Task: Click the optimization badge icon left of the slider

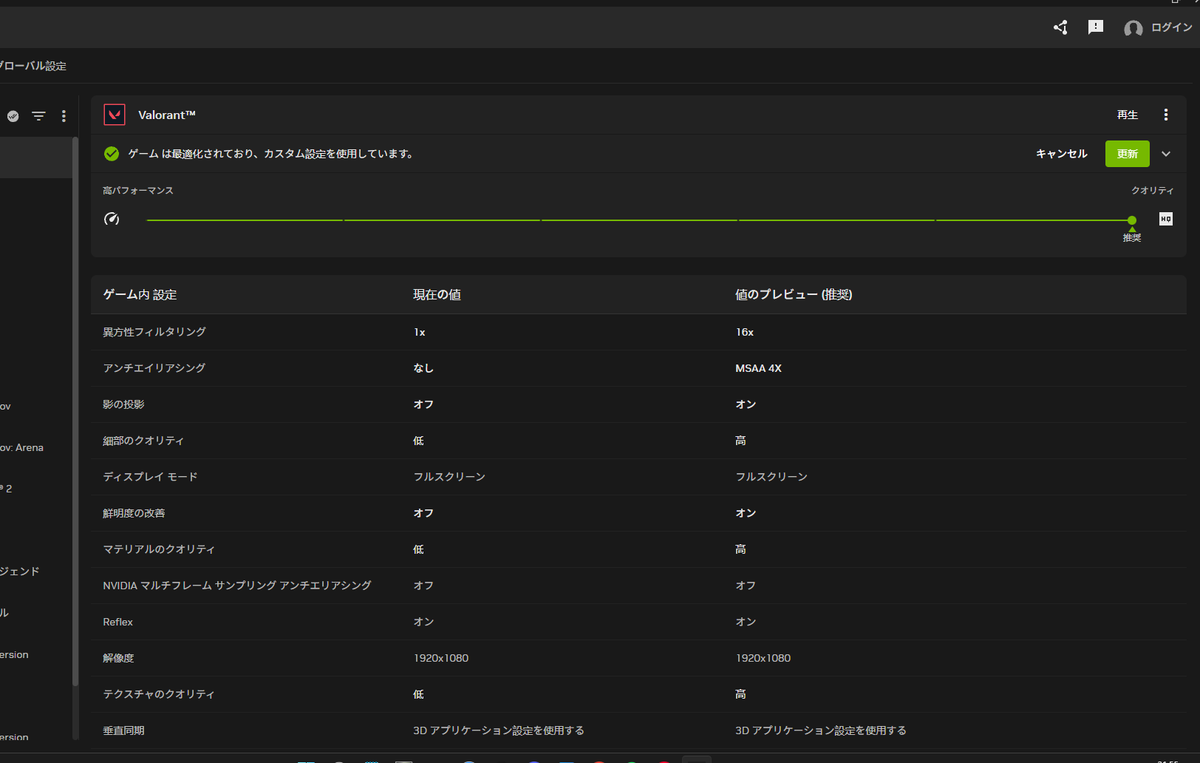Action: coord(111,218)
